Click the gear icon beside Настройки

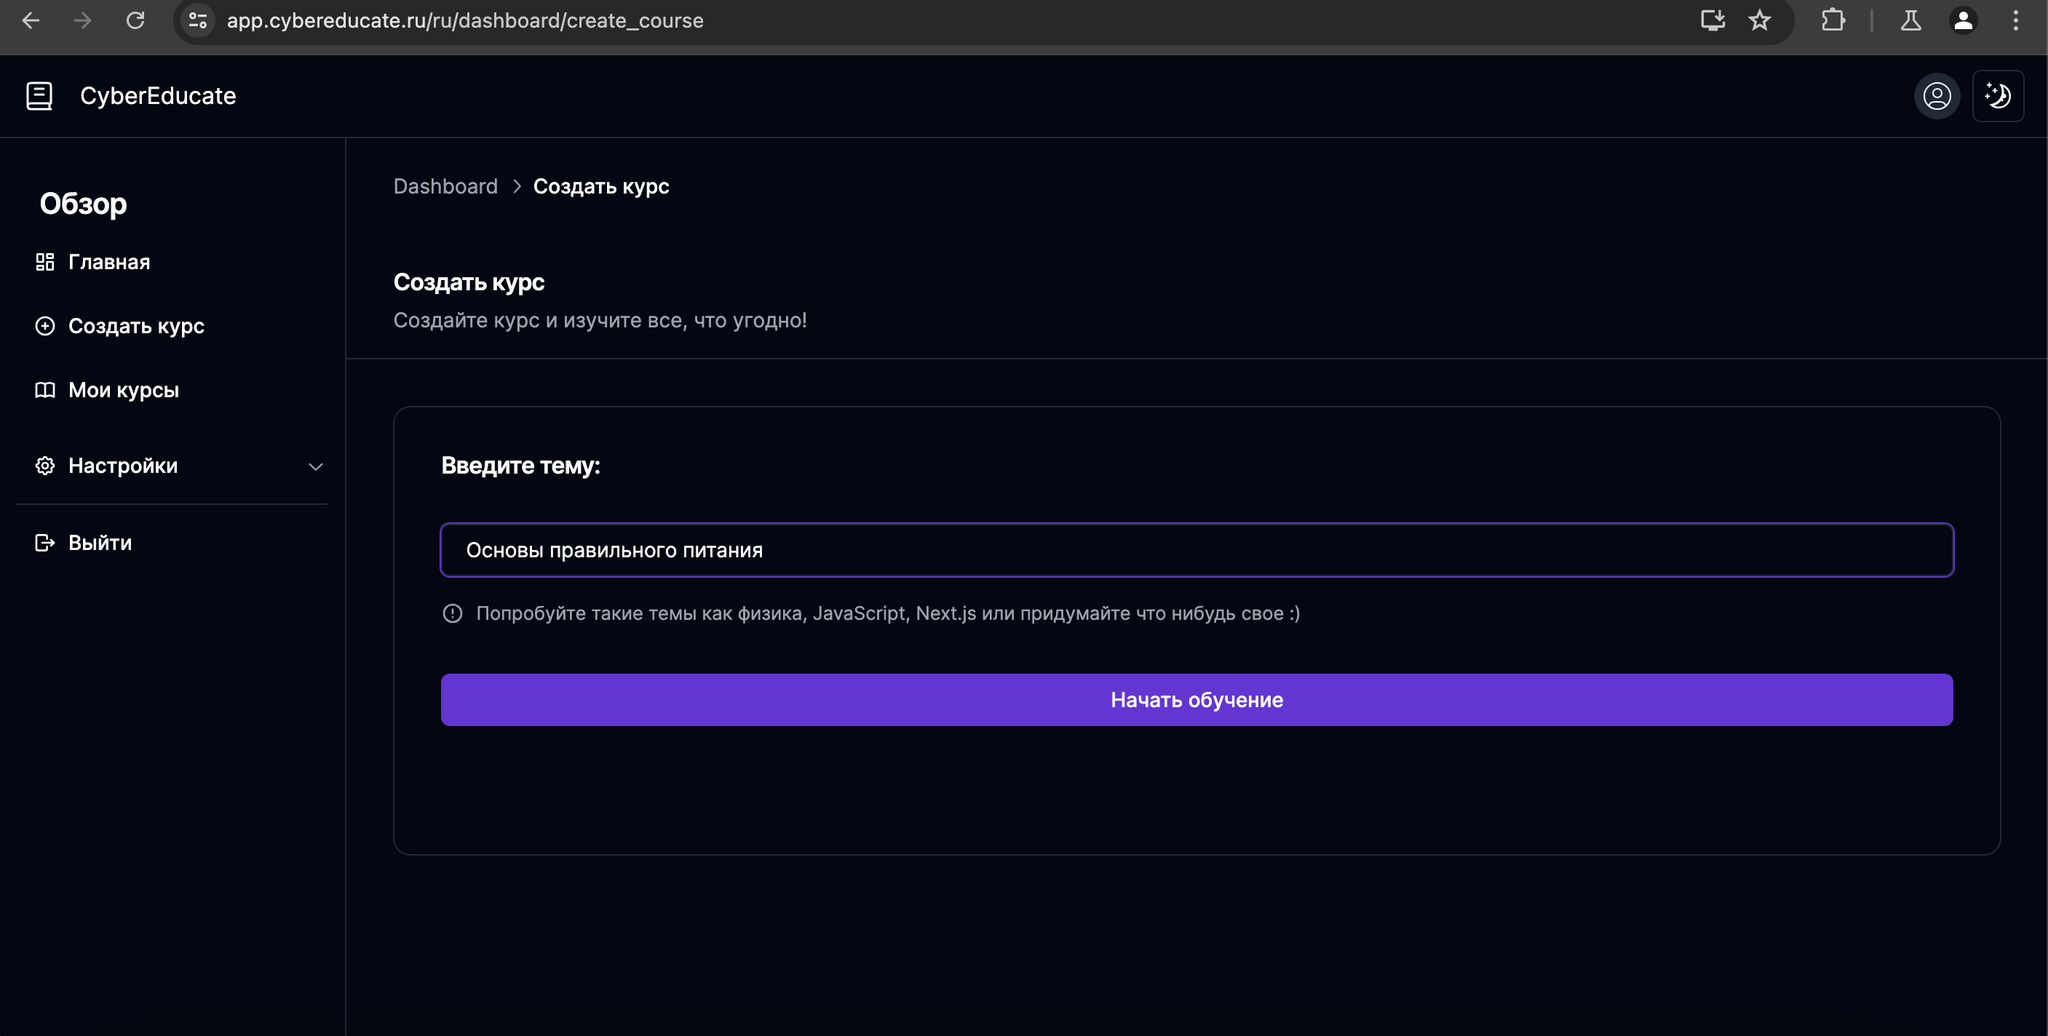tap(45, 466)
